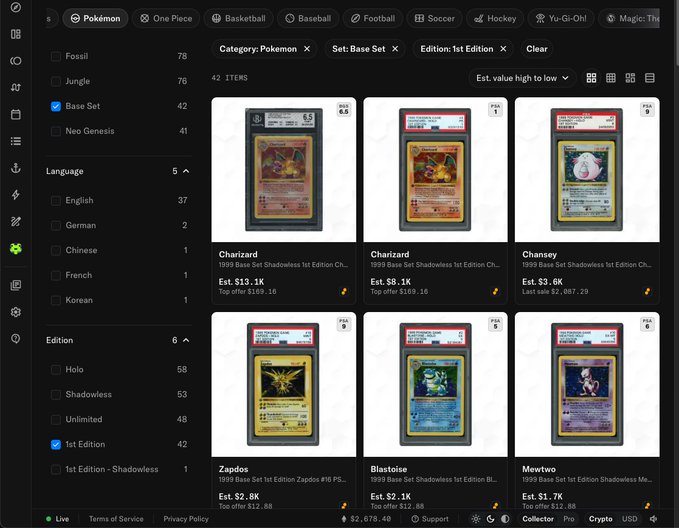Open the Est. value high to low dropdown
679x528 pixels.
pyautogui.click(x=522, y=78)
